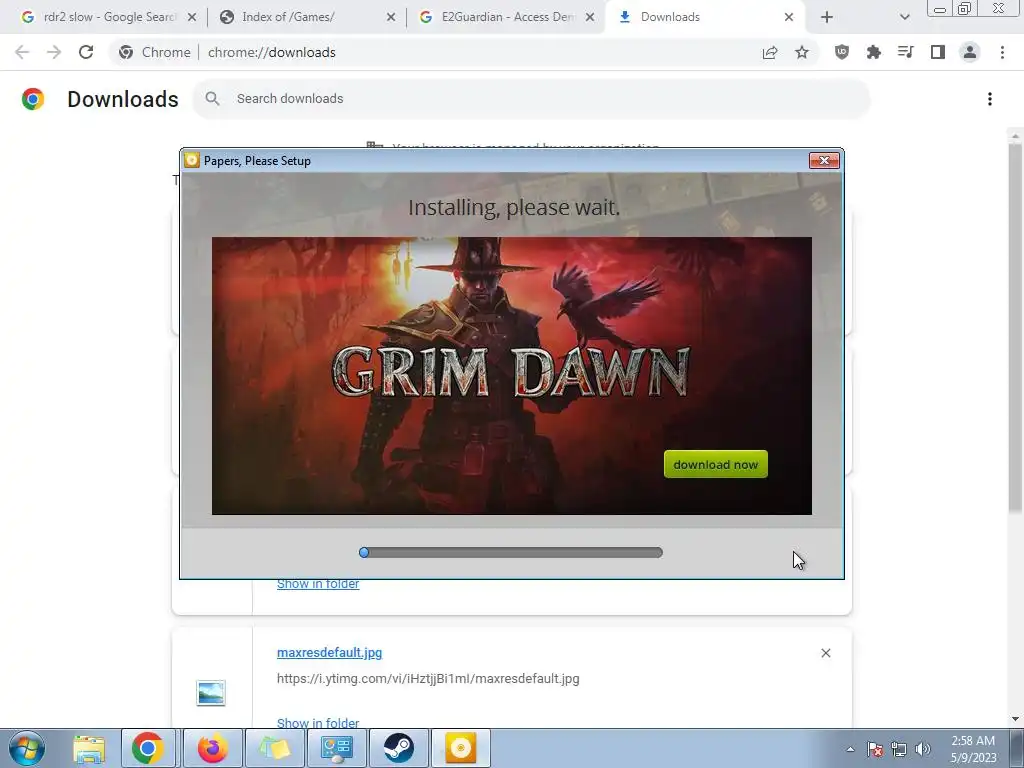Screen dimensions: 1024x768
Task: Open the yellow setup installer taskbar icon
Action: point(460,748)
